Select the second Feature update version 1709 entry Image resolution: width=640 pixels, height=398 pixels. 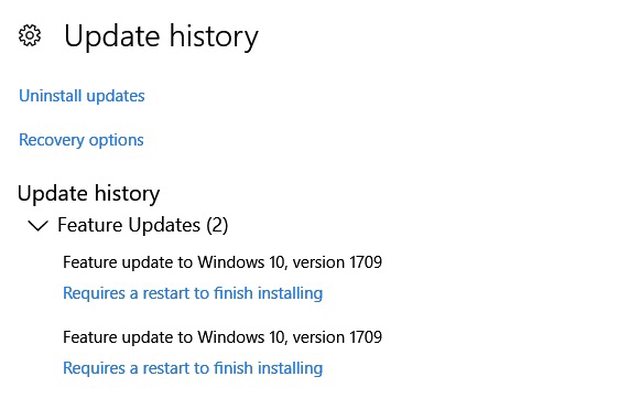(222, 337)
